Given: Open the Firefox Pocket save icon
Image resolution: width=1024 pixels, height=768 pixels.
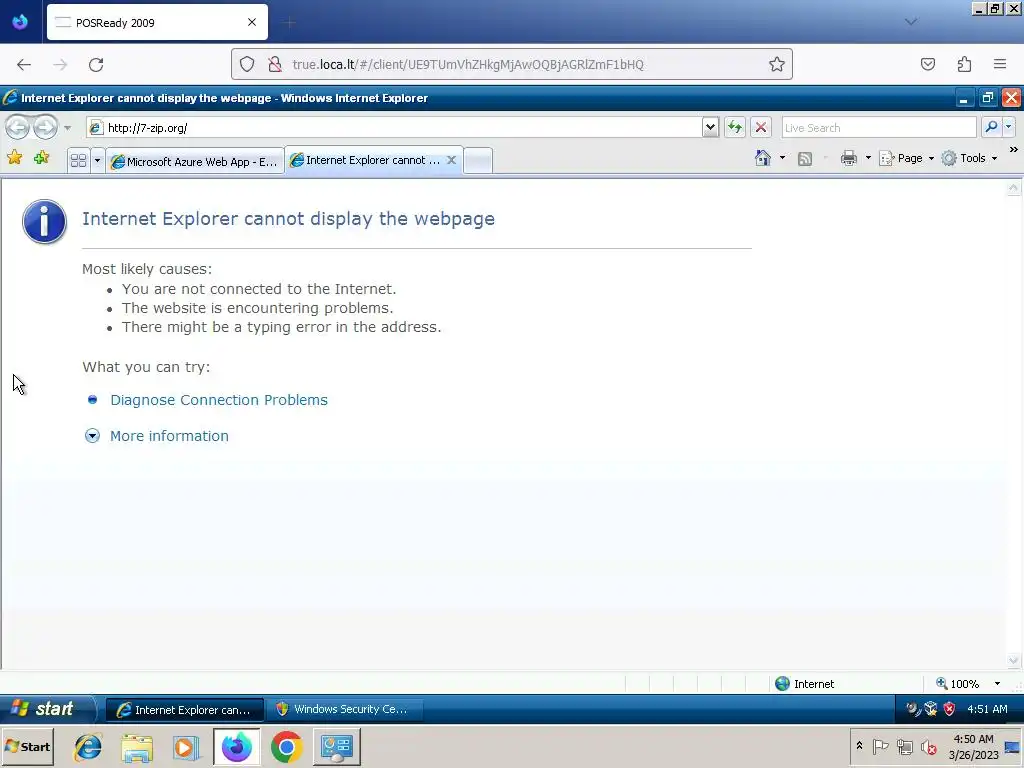Looking at the screenshot, I should (x=927, y=64).
